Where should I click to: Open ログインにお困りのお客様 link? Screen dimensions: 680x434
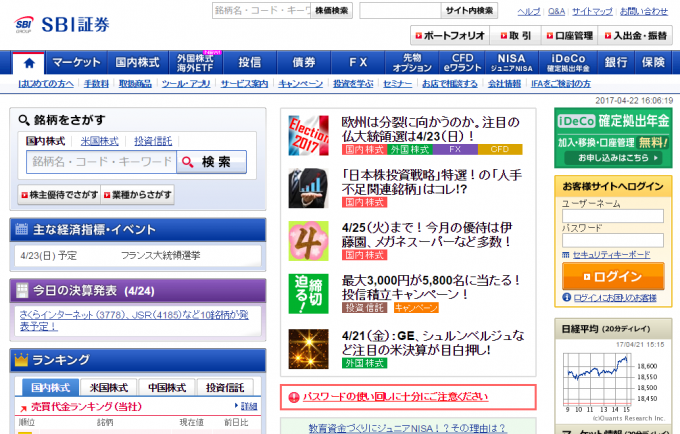point(615,298)
